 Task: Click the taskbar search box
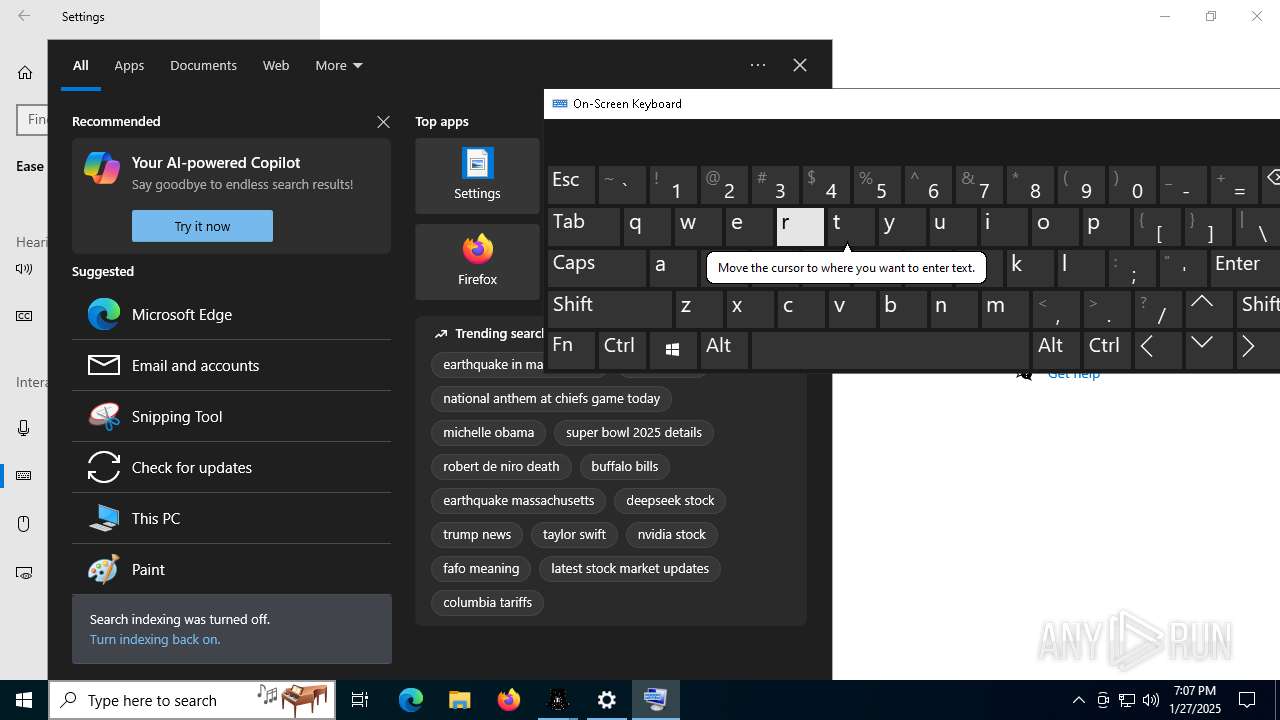pyautogui.click(x=191, y=700)
